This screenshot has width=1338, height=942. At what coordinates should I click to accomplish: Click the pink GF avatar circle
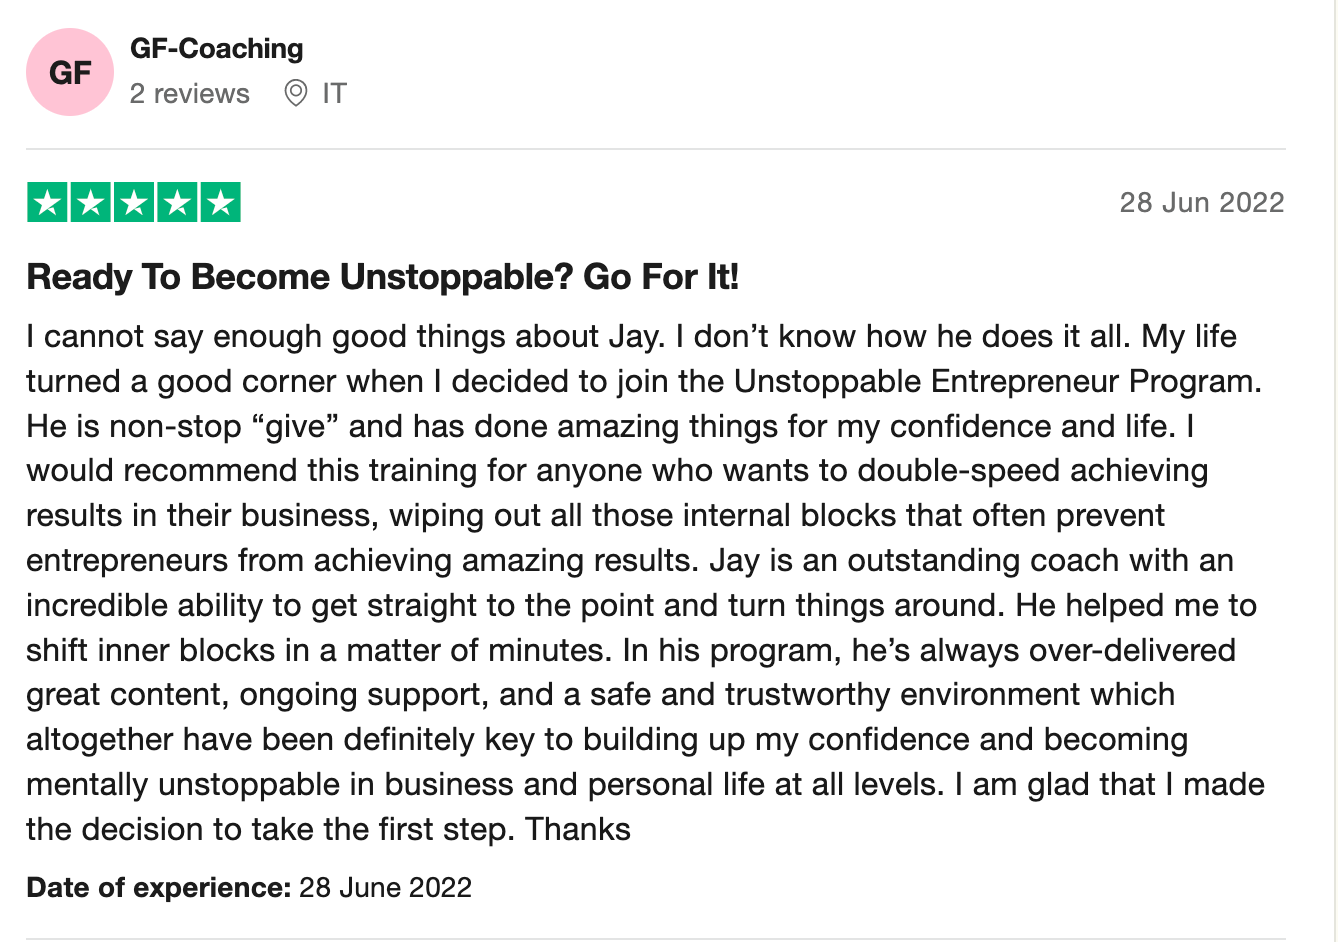tap(70, 72)
